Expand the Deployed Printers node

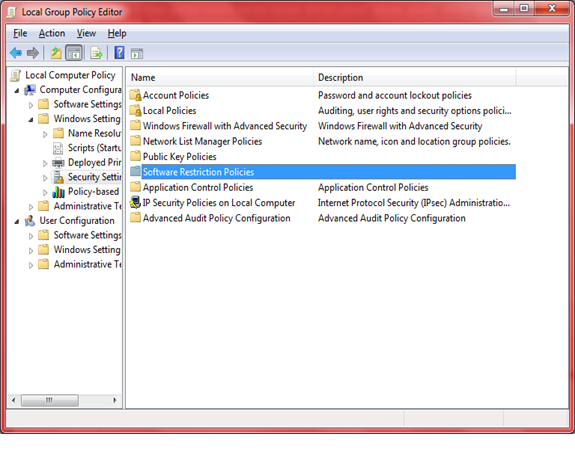(45, 164)
